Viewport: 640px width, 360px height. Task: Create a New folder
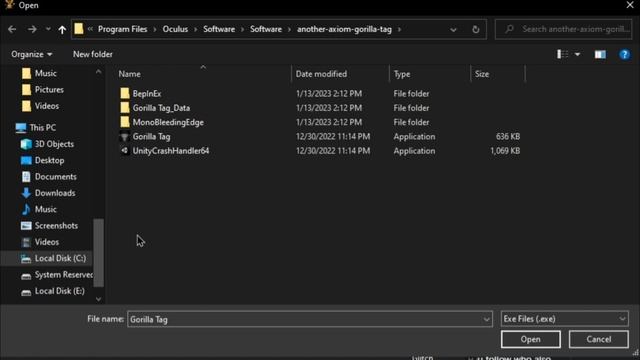click(x=93, y=54)
